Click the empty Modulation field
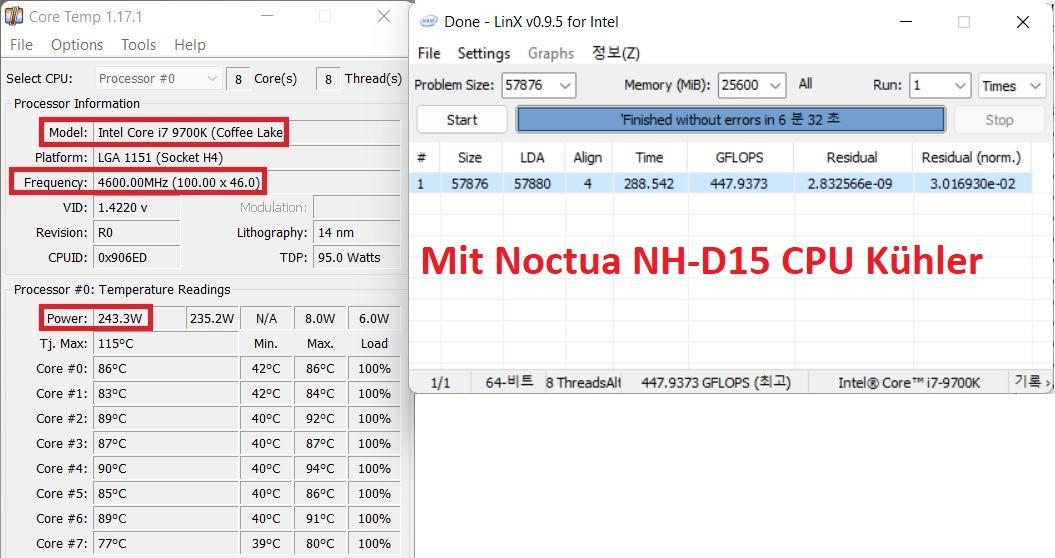 pos(357,207)
